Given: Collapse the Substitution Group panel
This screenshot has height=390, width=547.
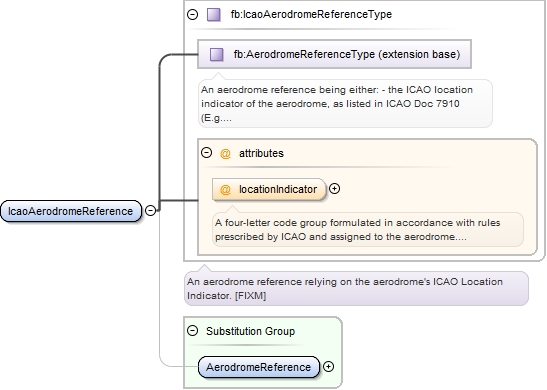Looking at the screenshot, I should (x=193, y=330).
